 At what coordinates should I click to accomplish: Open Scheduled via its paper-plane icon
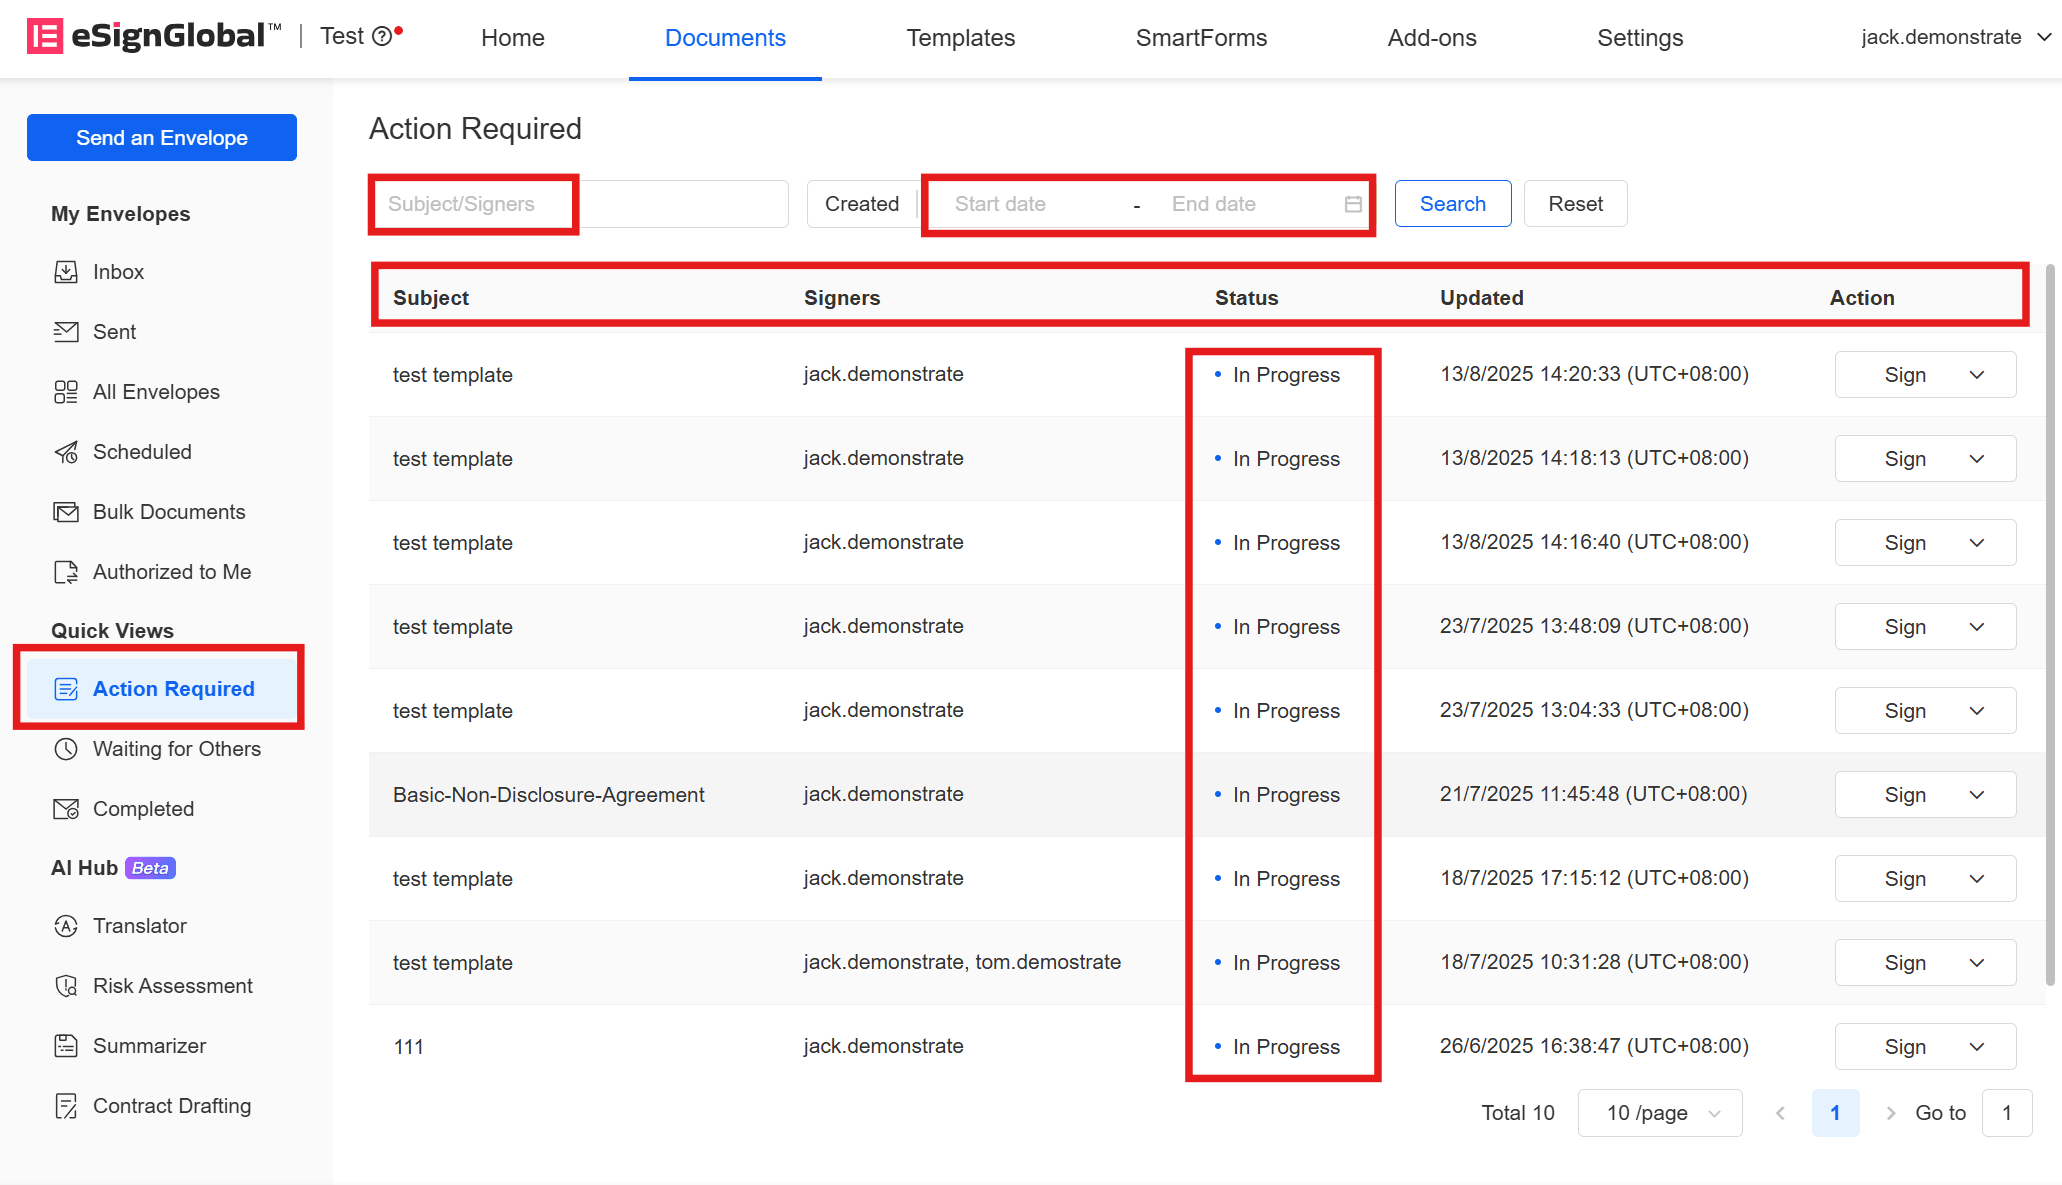66,452
